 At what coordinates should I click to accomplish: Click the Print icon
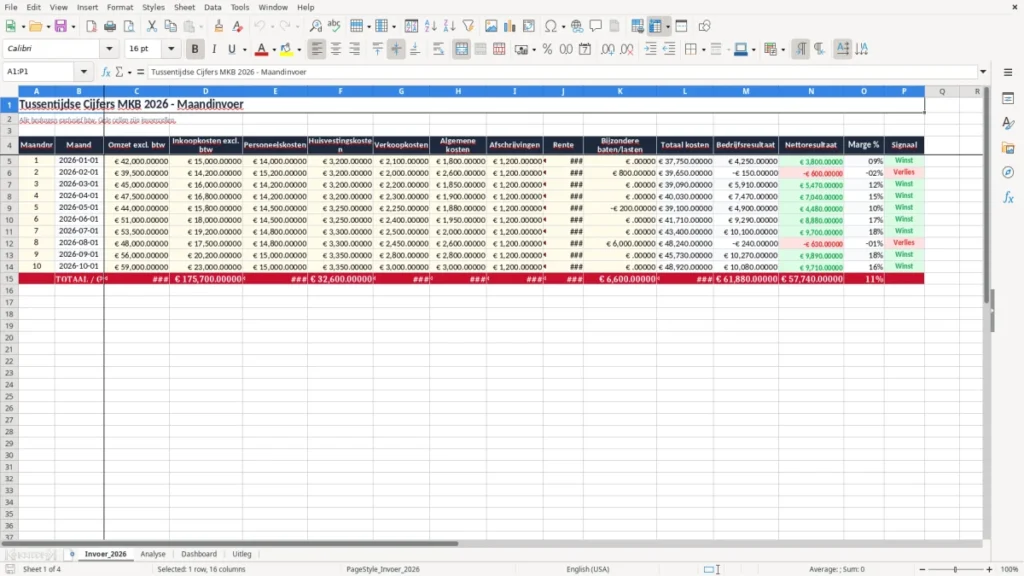click(110, 26)
